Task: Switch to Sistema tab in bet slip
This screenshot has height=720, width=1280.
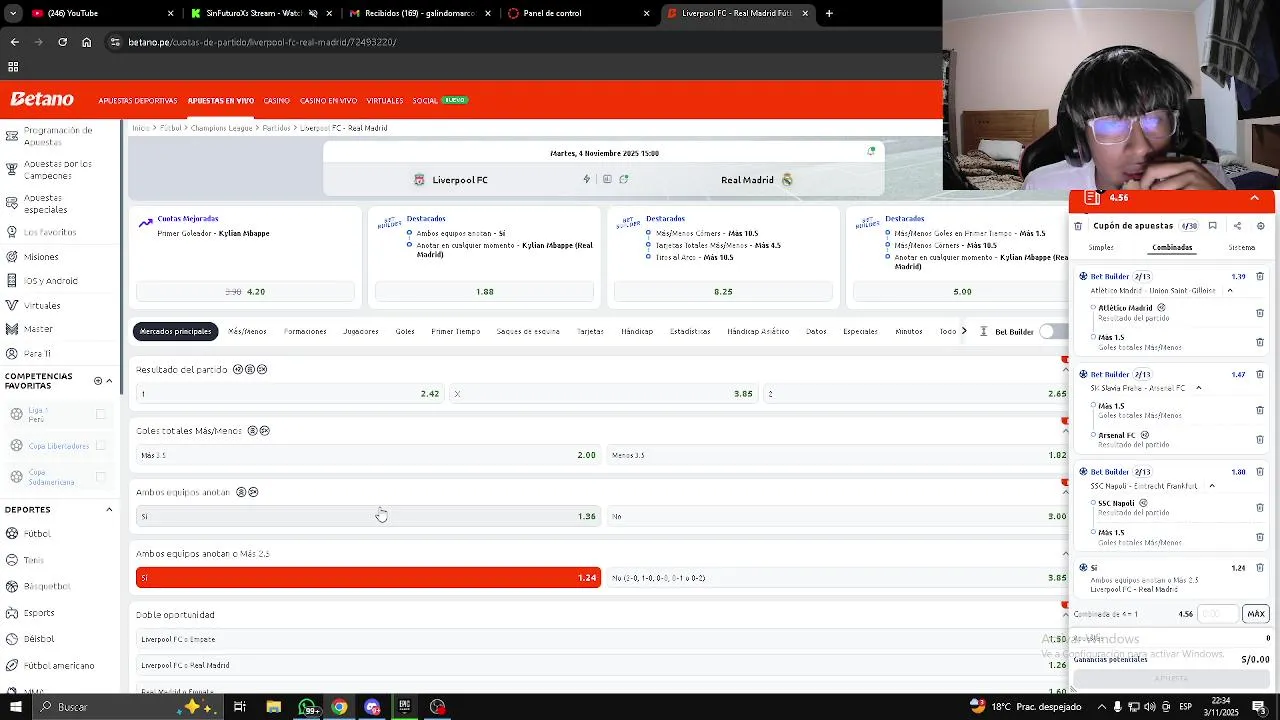Action: [1242, 247]
